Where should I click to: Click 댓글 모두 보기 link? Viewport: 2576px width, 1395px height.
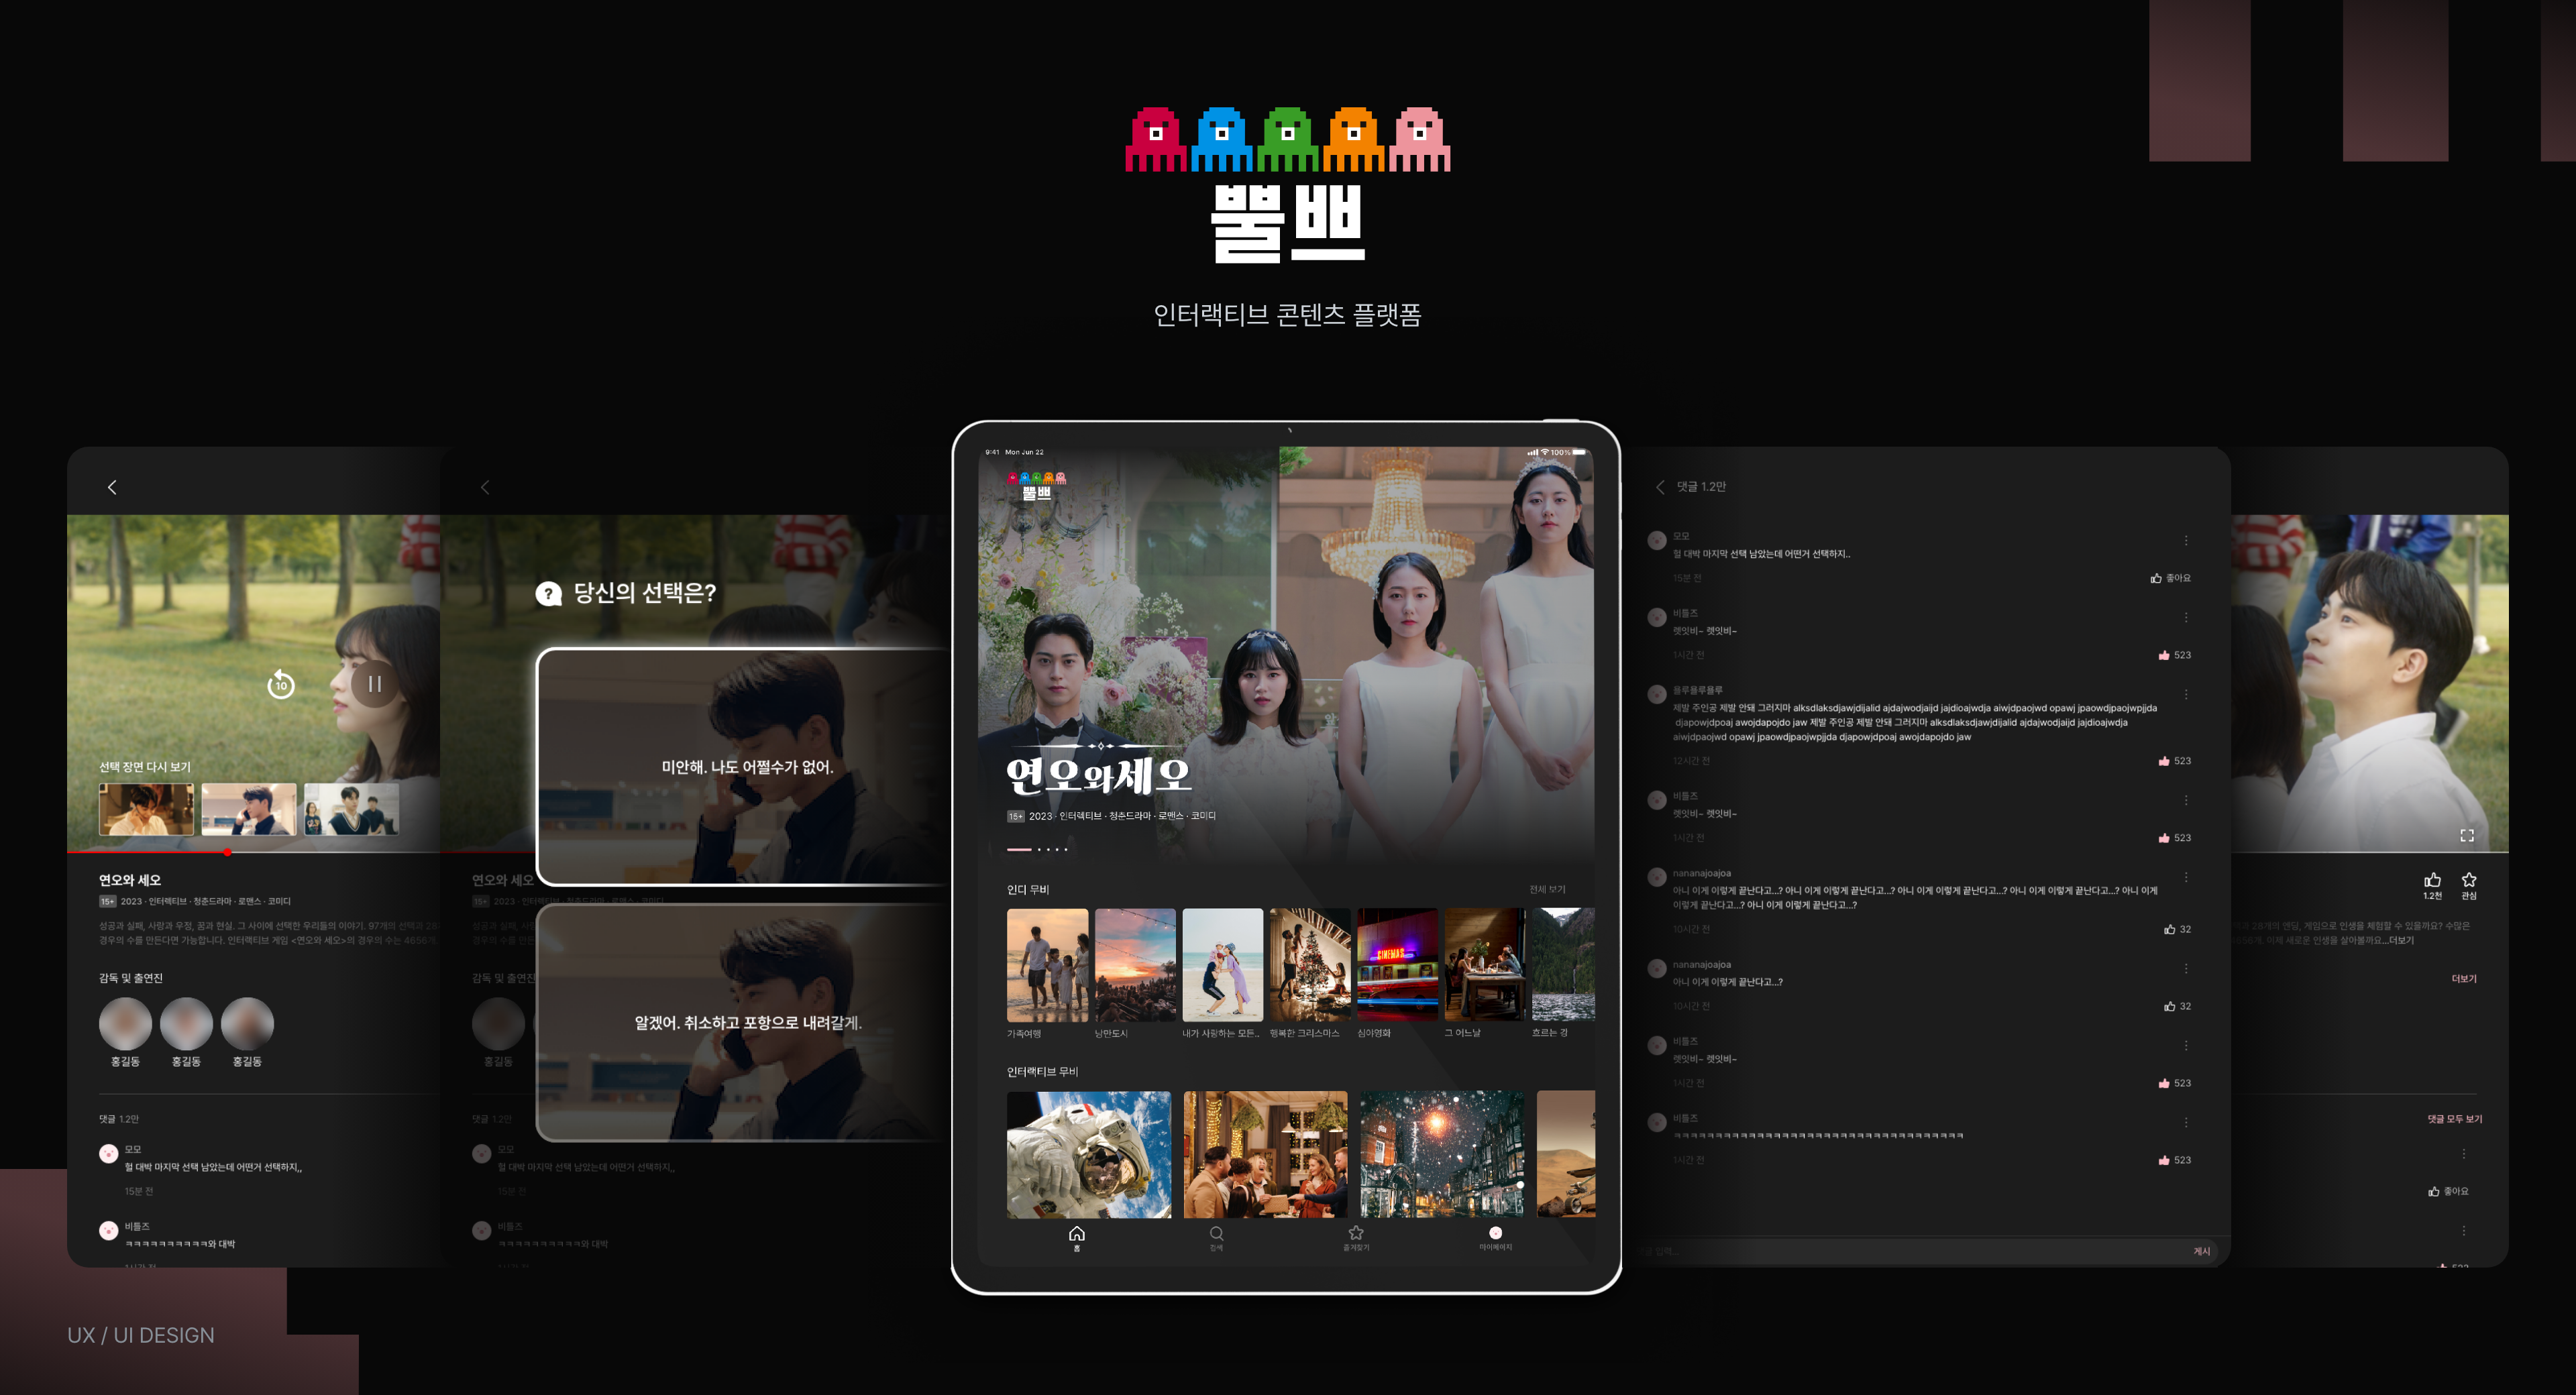point(2454,1119)
